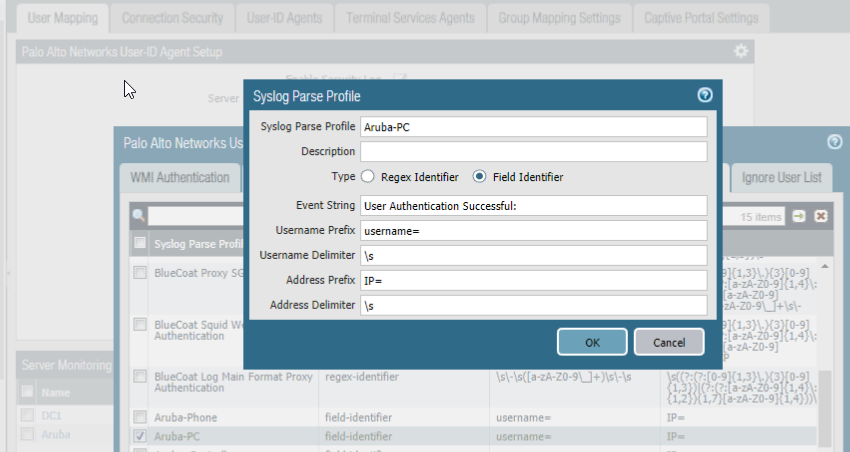This screenshot has height=452, width=850.
Task: Open help for Syslog Parse Profile dialog
Action: [704, 95]
